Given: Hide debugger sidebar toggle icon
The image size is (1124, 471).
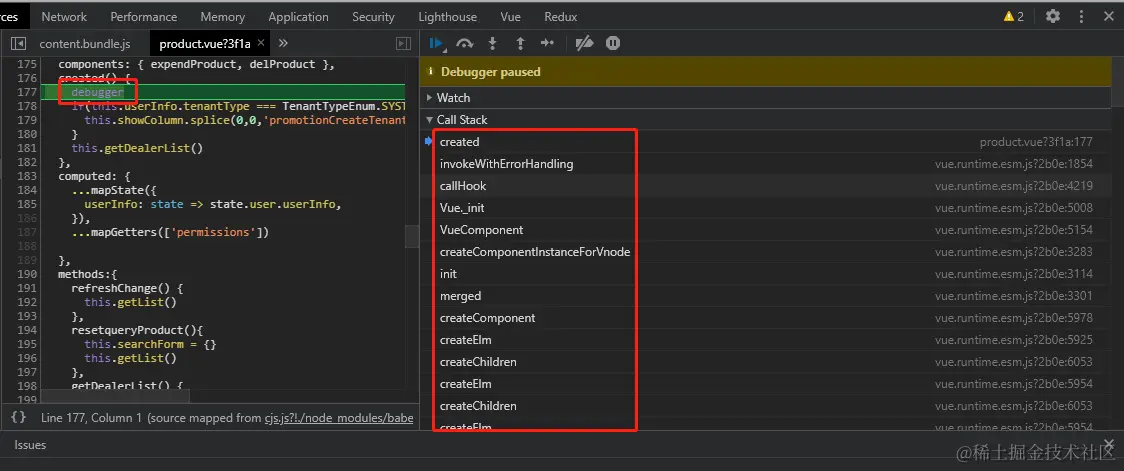Looking at the screenshot, I should [x=404, y=44].
